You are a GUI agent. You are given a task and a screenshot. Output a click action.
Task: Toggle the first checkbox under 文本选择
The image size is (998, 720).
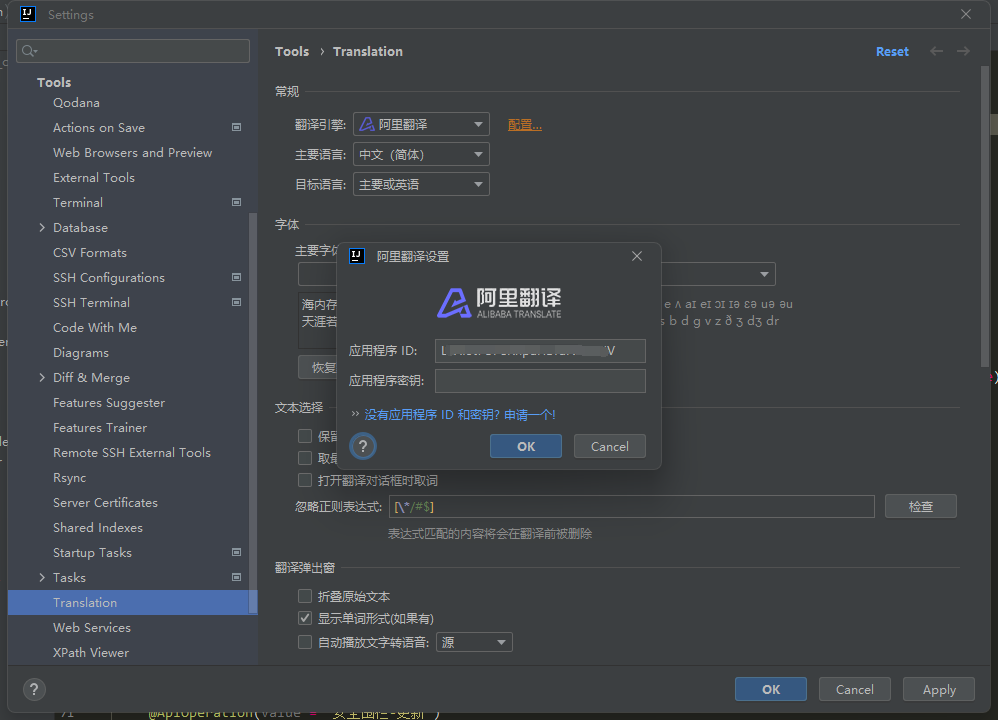[305, 436]
